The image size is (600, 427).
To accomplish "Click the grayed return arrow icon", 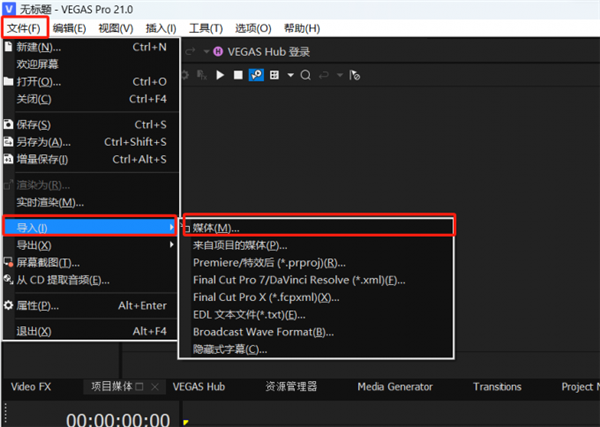I will click(324, 75).
